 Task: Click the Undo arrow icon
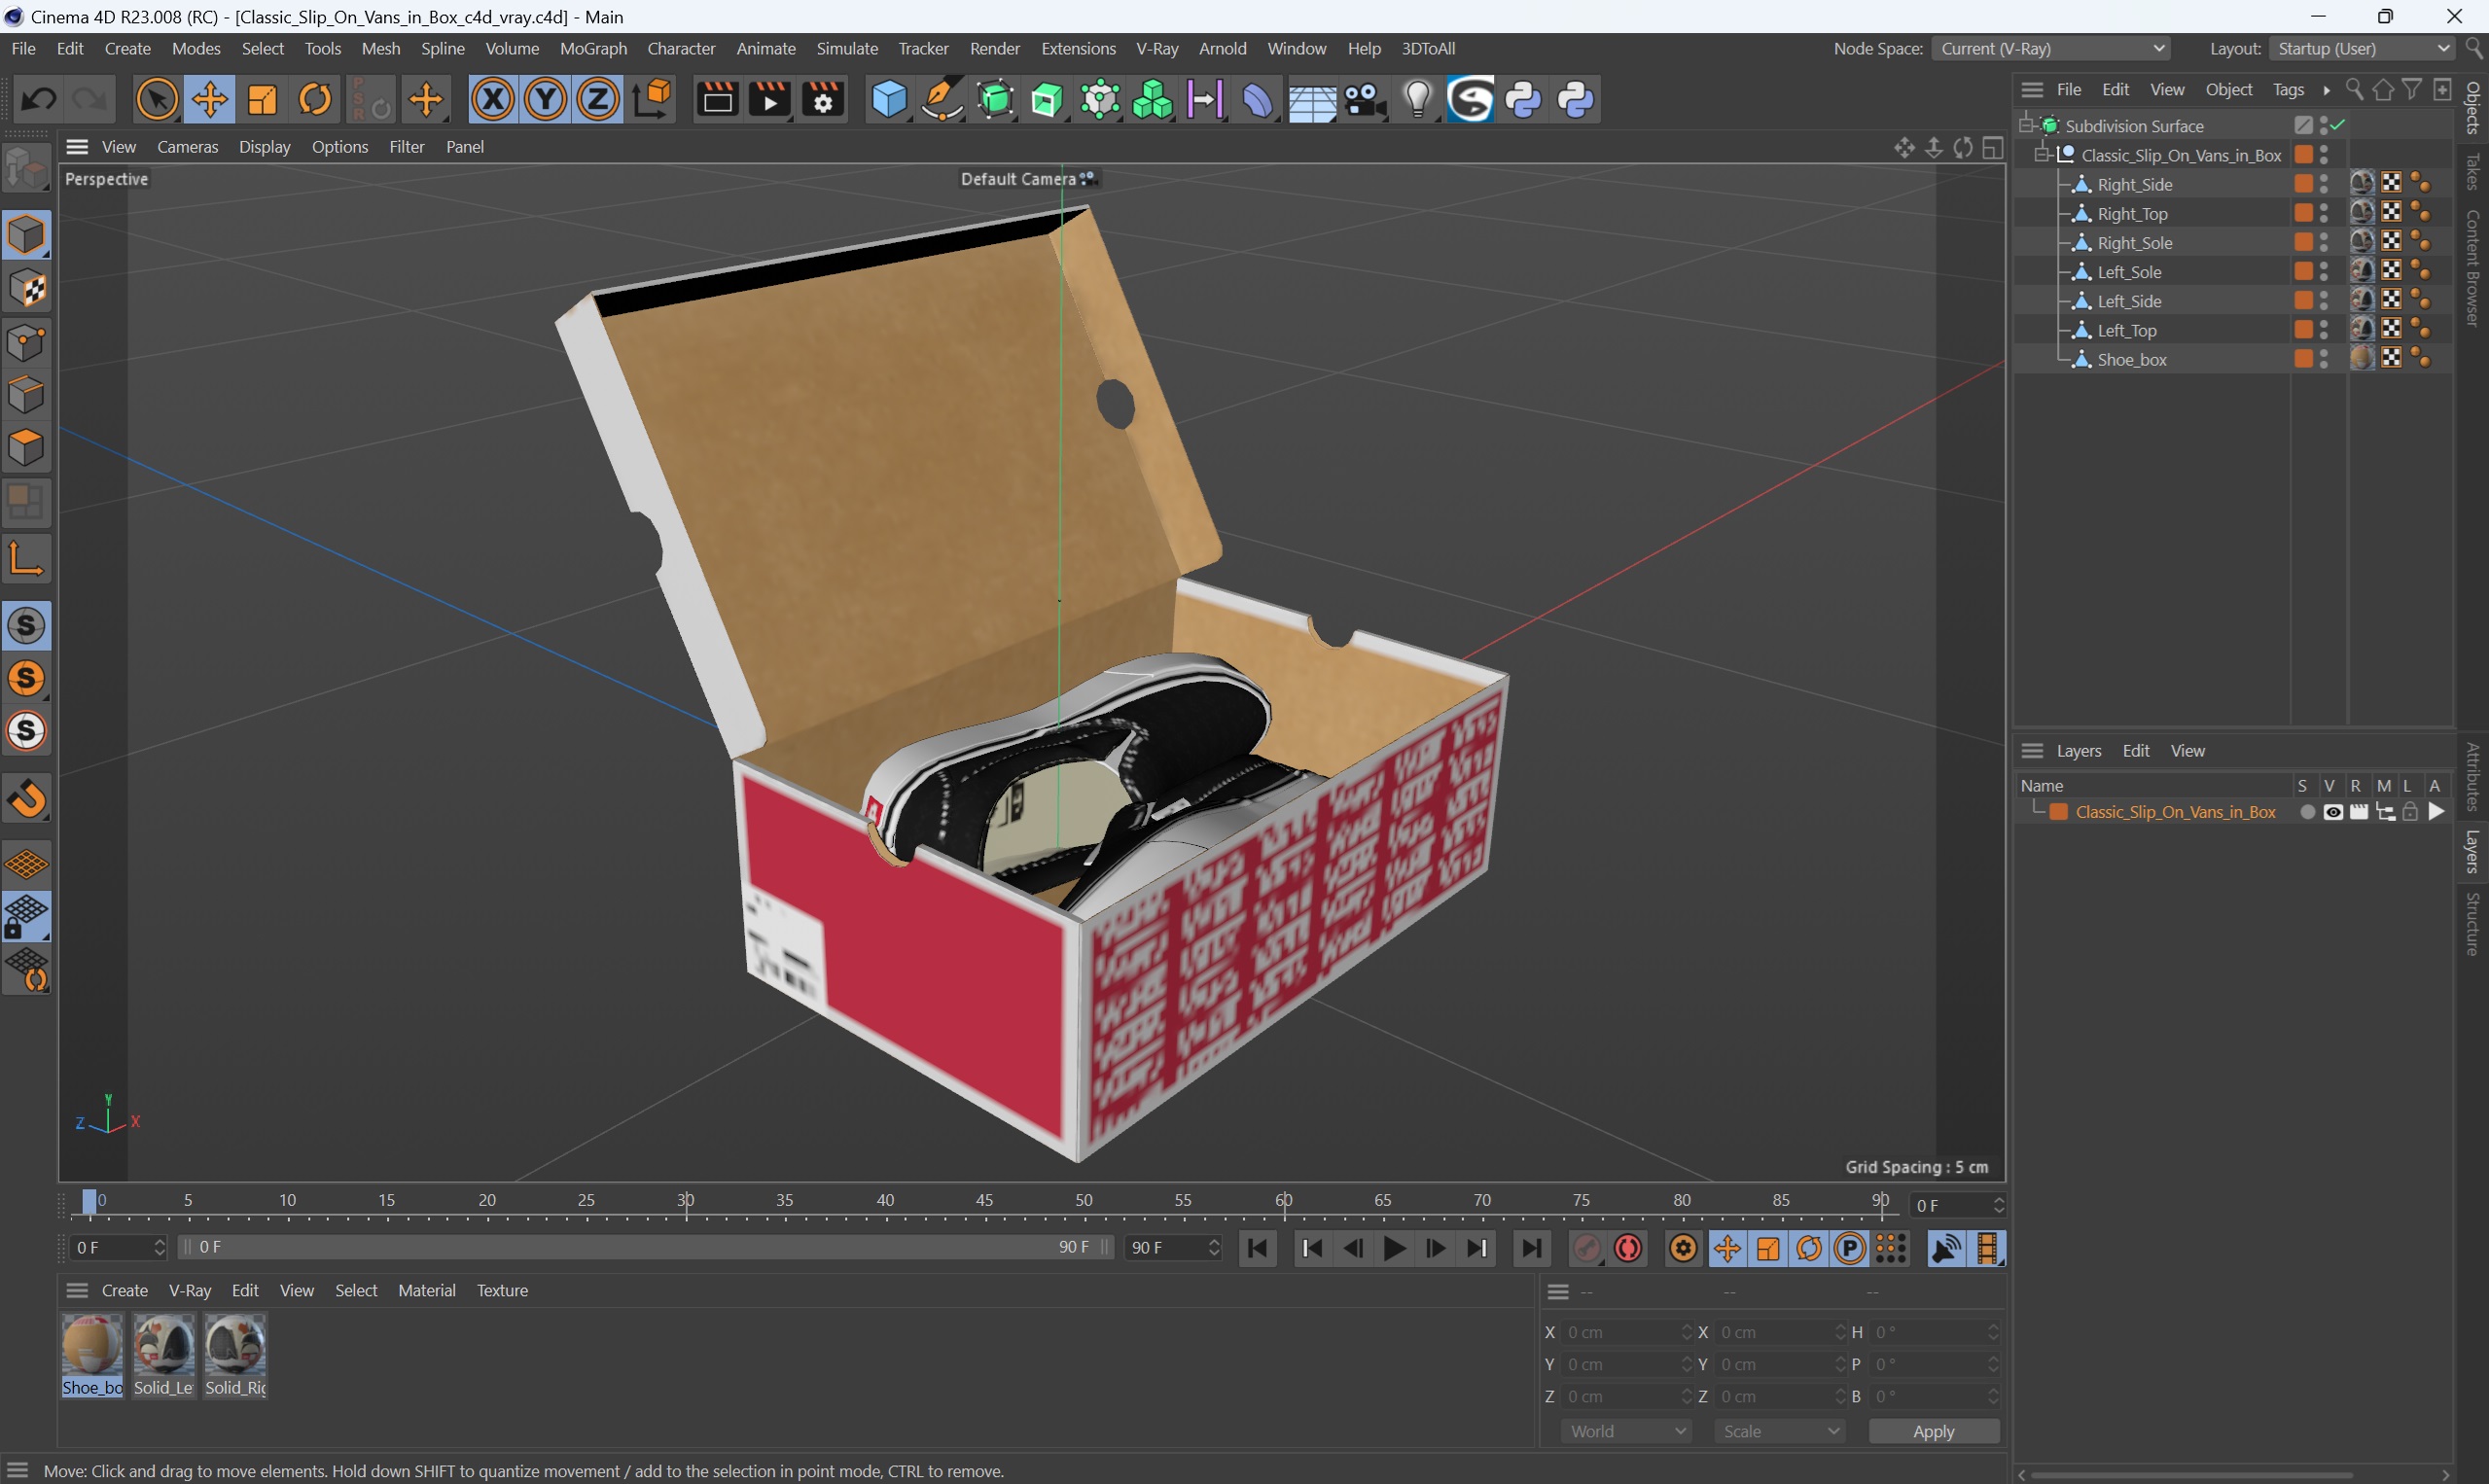pyautogui.click(x=39, y=99)
